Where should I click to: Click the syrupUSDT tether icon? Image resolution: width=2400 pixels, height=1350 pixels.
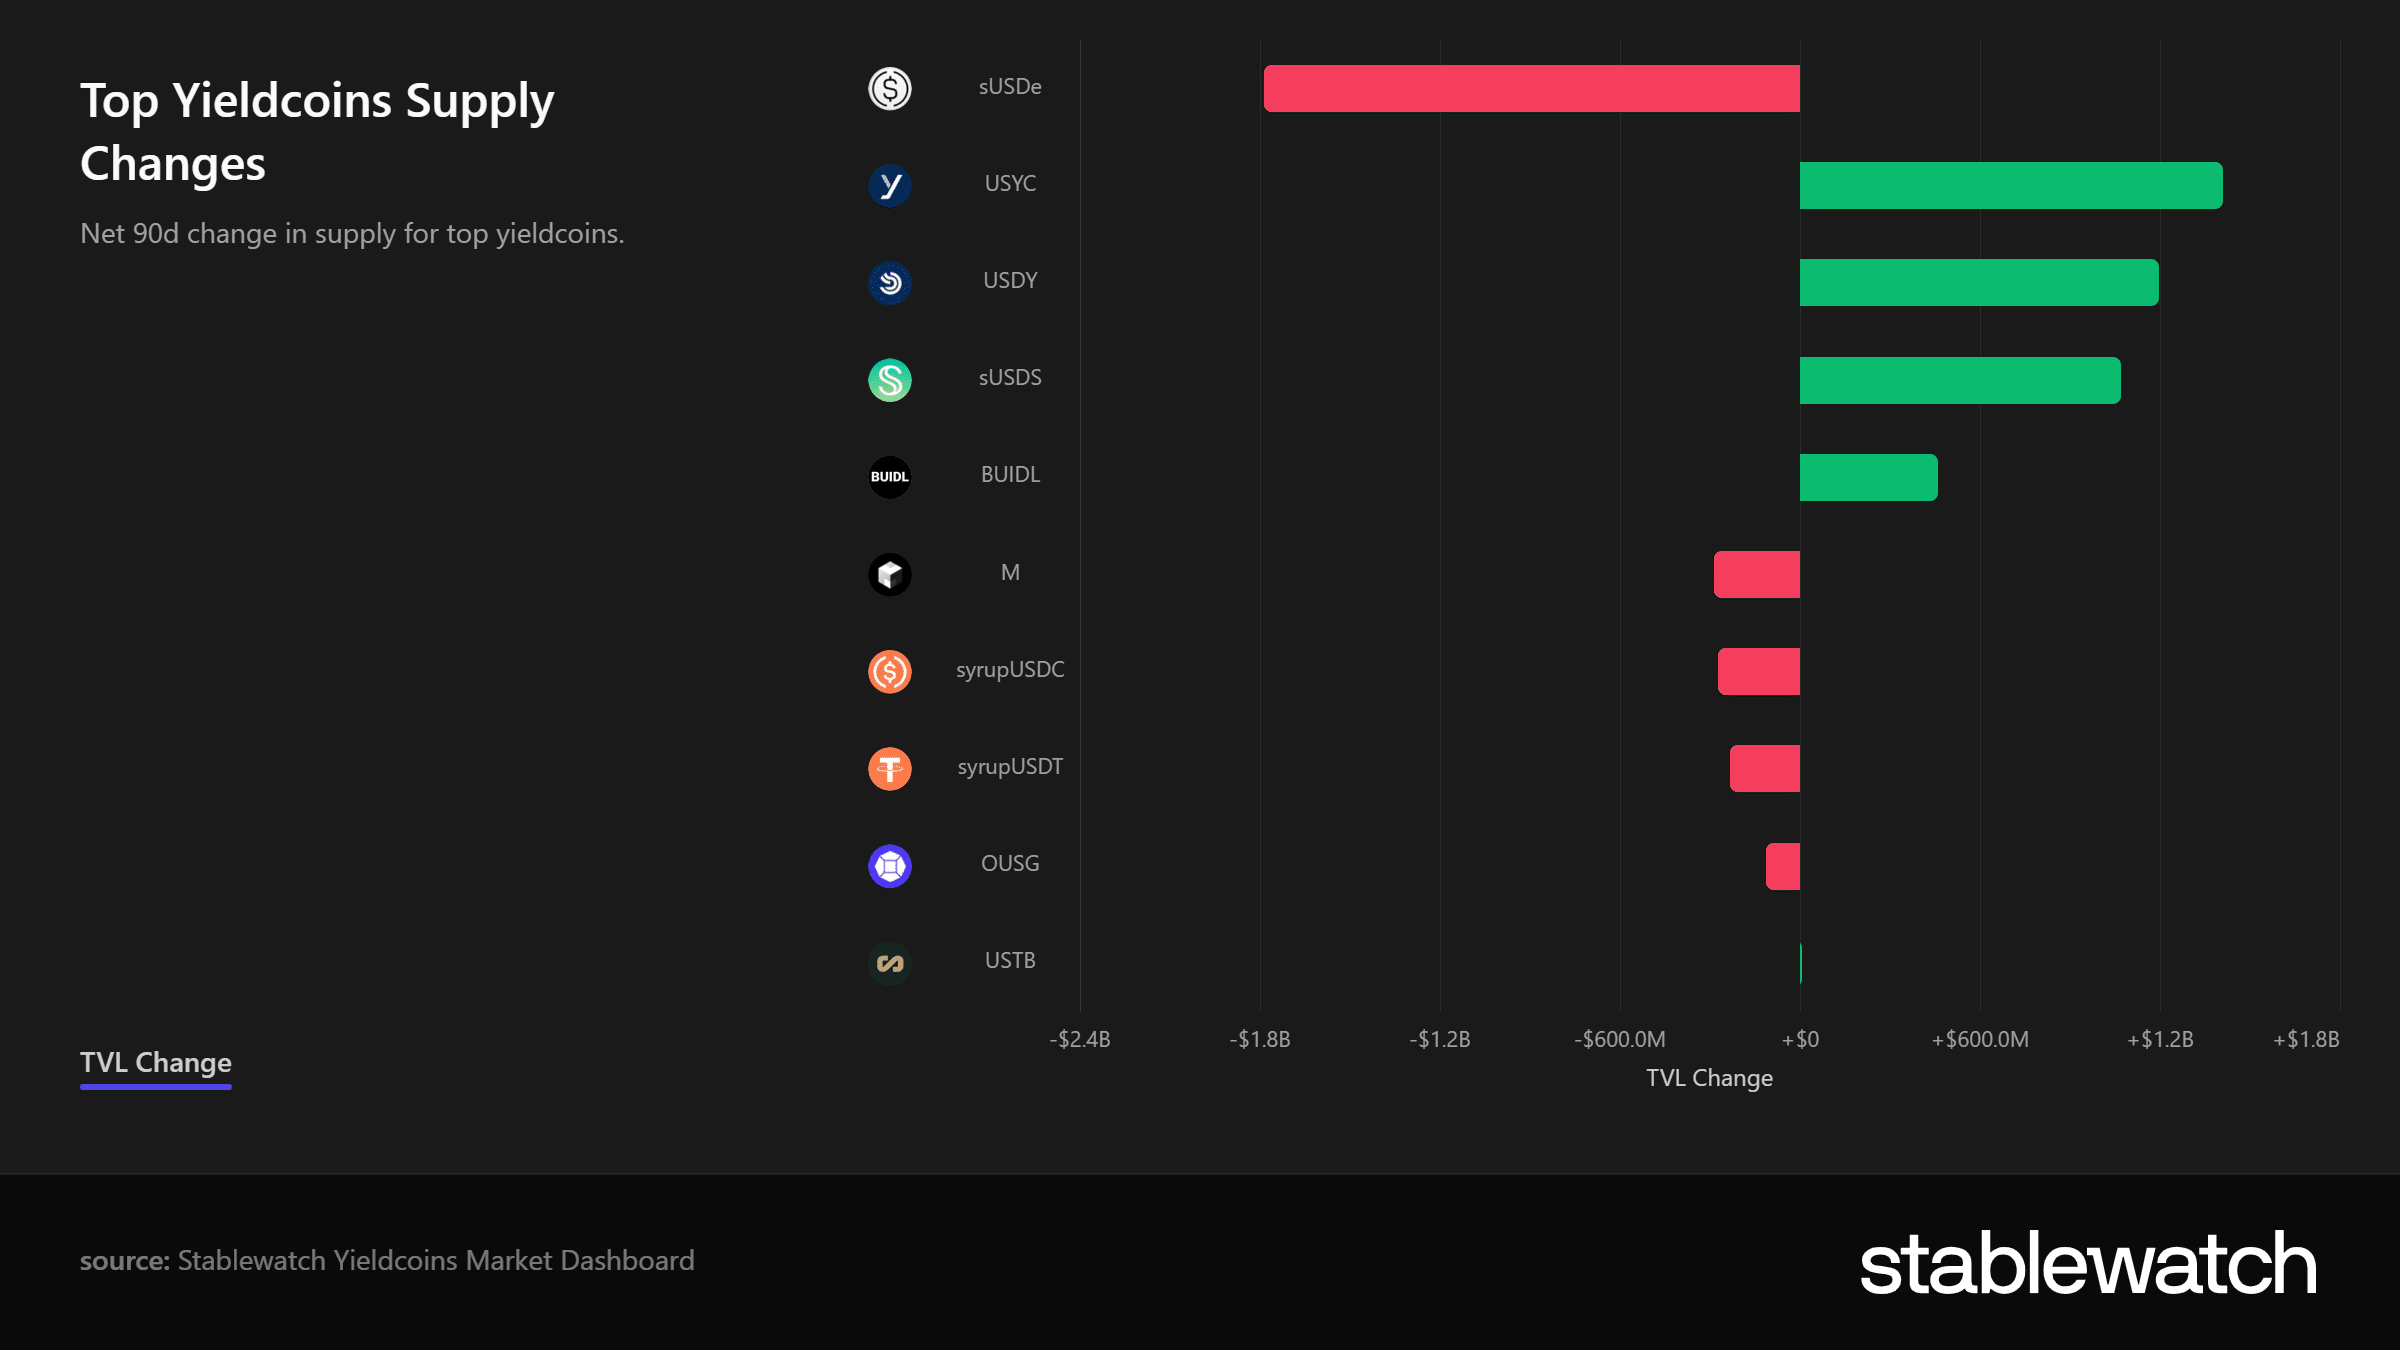[889, 768]
